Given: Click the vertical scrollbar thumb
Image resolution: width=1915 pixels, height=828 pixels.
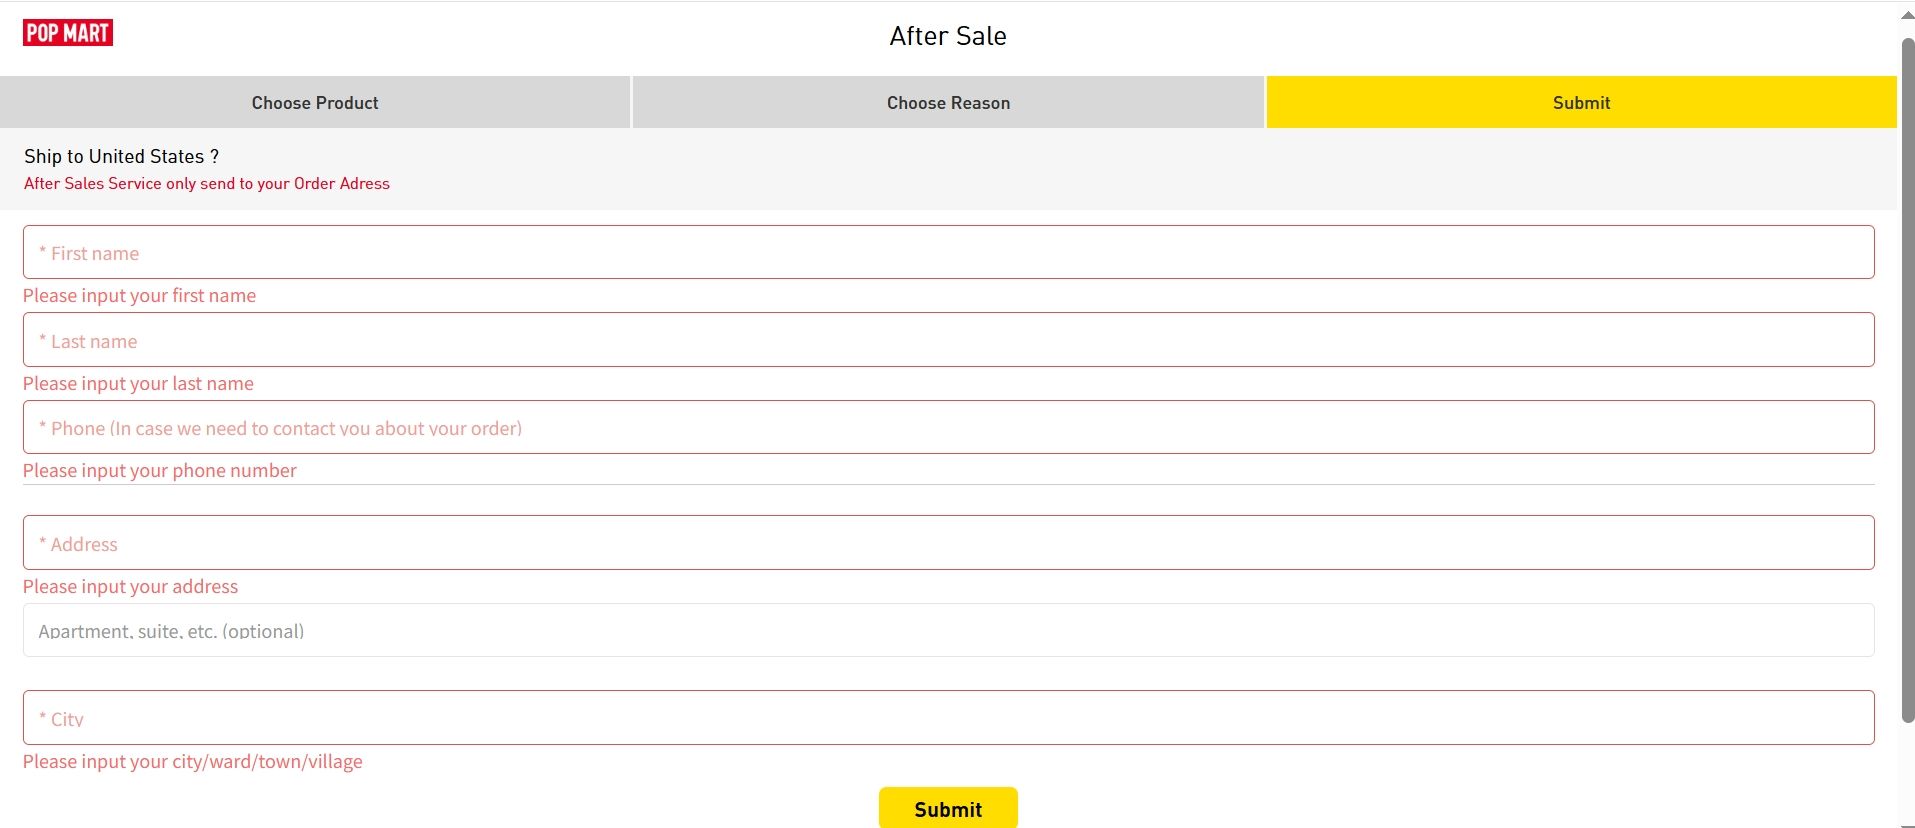Looking at the screenshot, I should coord(1907,380).
